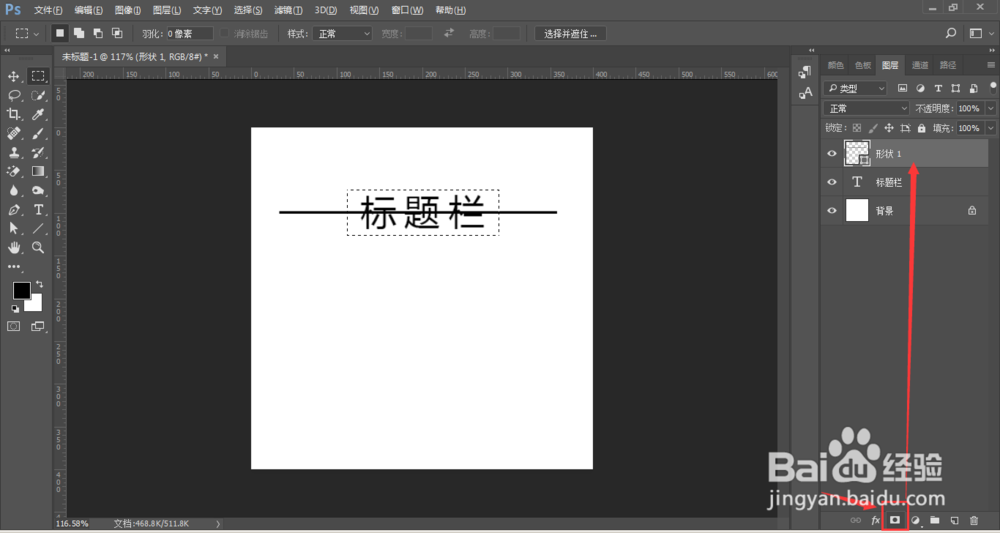Select the Rectangular Marquee tool
The height and width of the screenshot is (533, 1000).
[38, 77]
